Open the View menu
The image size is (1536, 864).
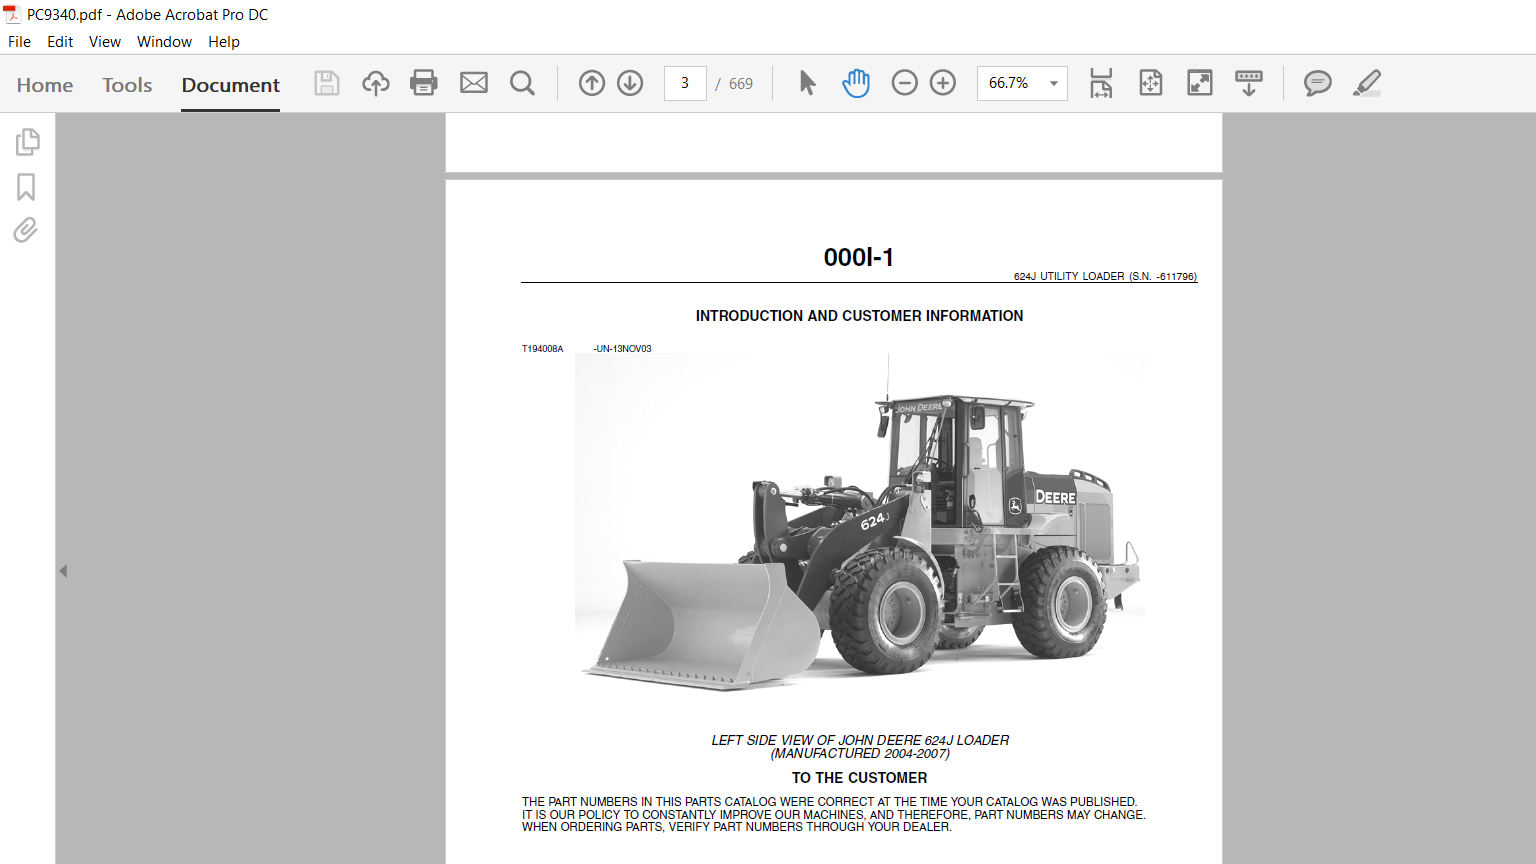[105, 42]
